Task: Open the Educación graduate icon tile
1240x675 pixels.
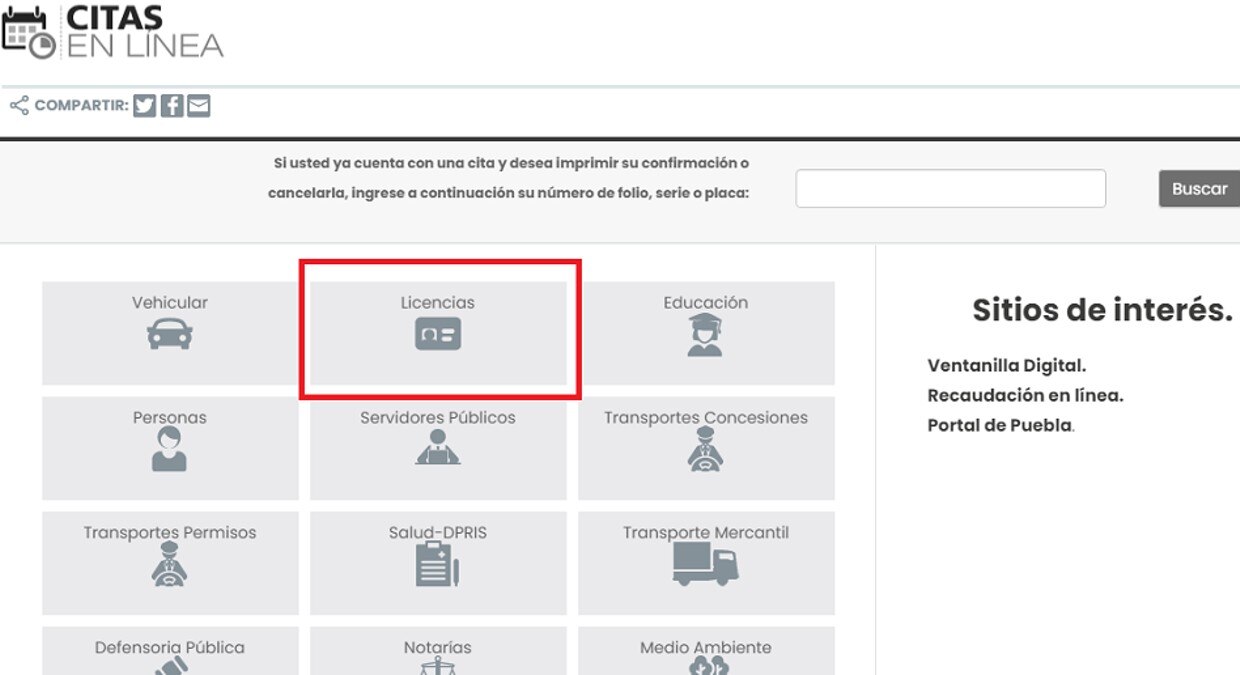Action: [x=705, y=335]
